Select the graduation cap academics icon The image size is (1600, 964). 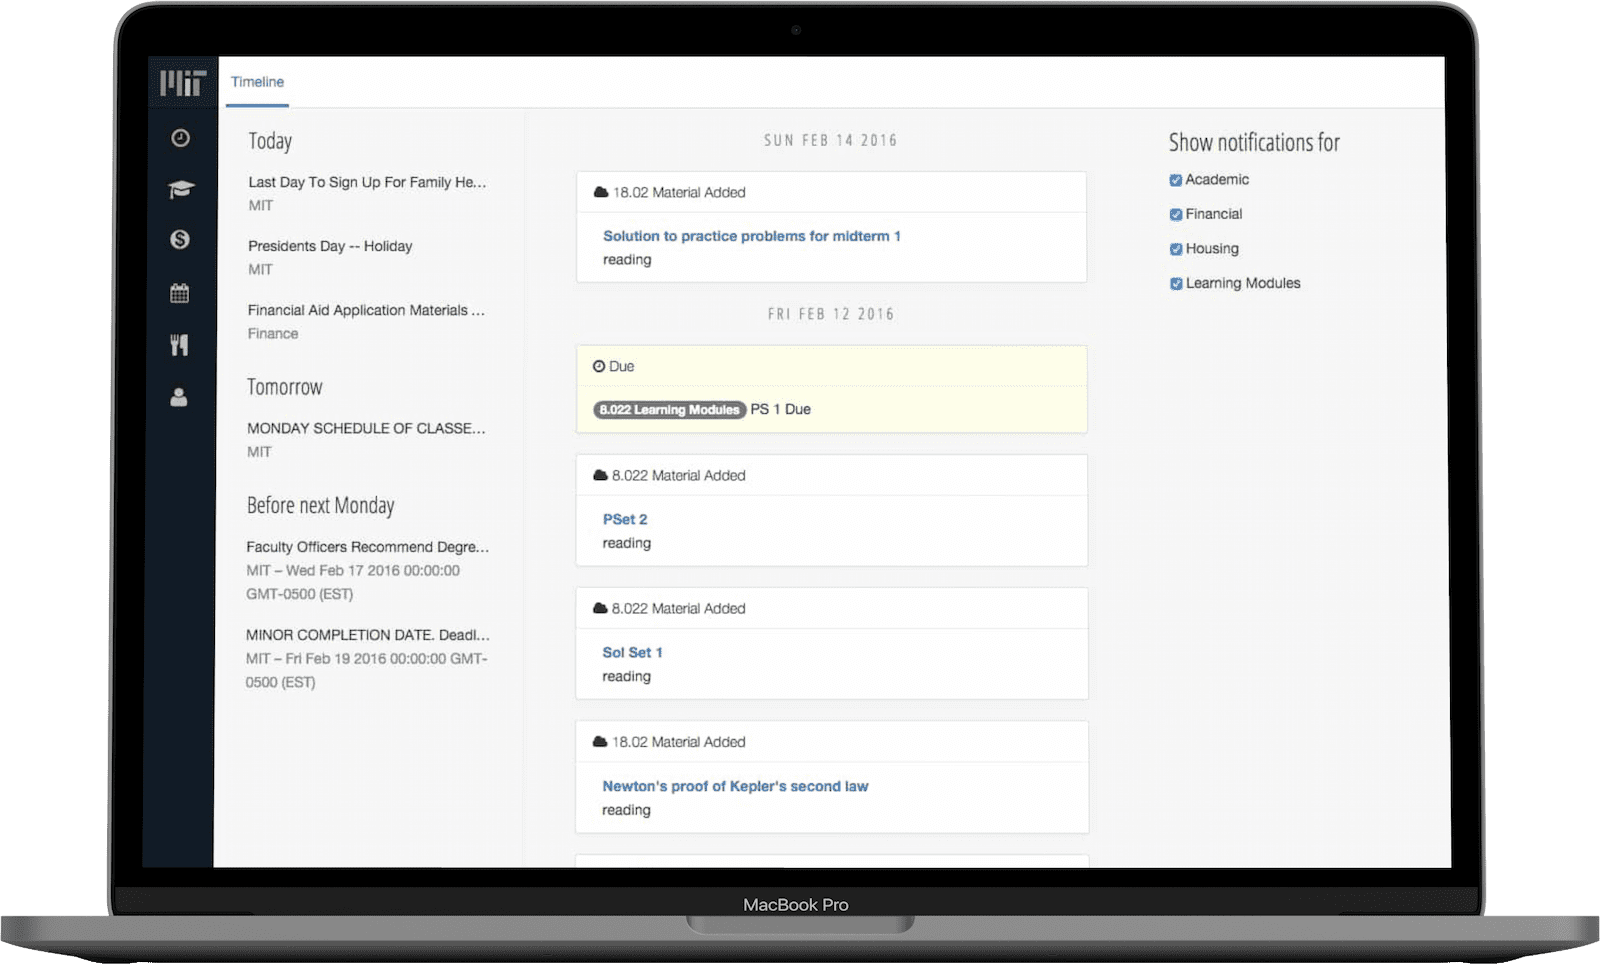[x=180, y=189]
